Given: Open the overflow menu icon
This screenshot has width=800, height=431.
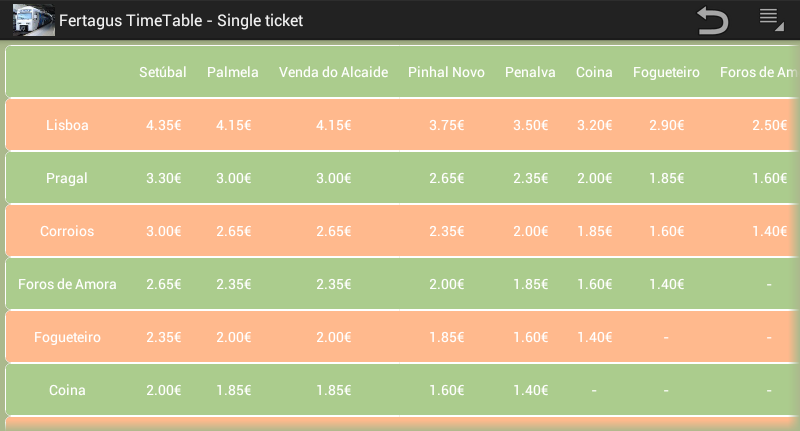Looking at the screenshot, I should click(x=769, y=19).
